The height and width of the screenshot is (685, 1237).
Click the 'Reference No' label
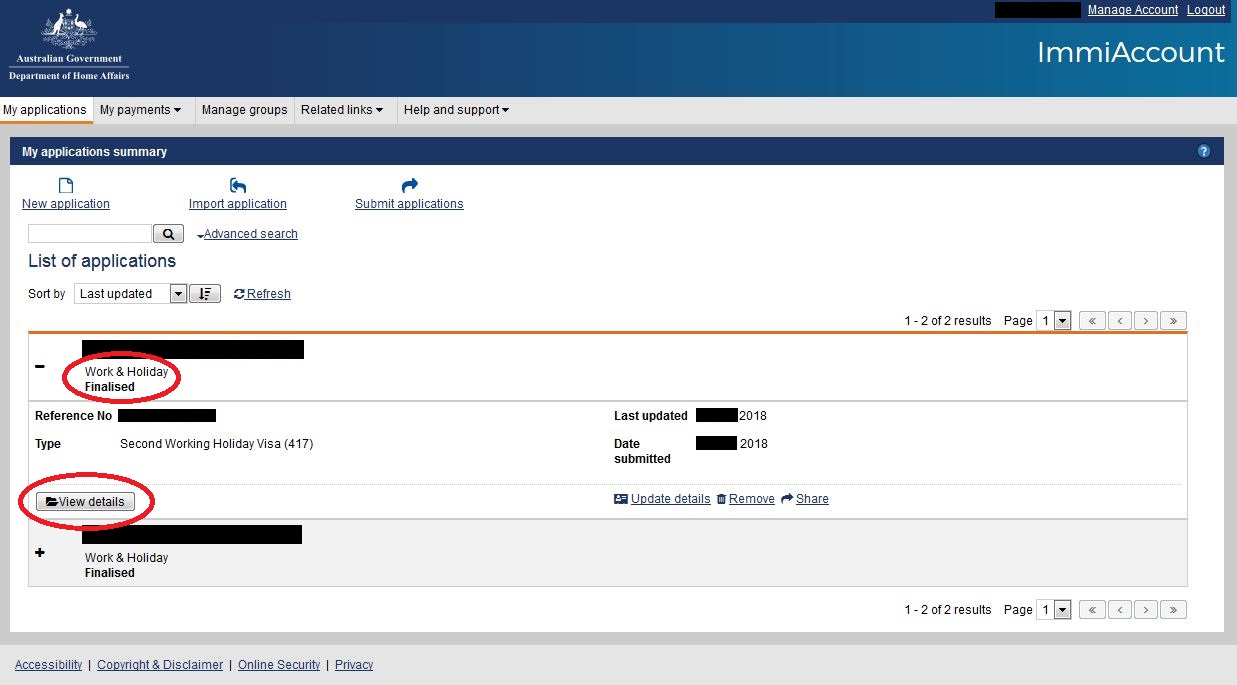73,416
